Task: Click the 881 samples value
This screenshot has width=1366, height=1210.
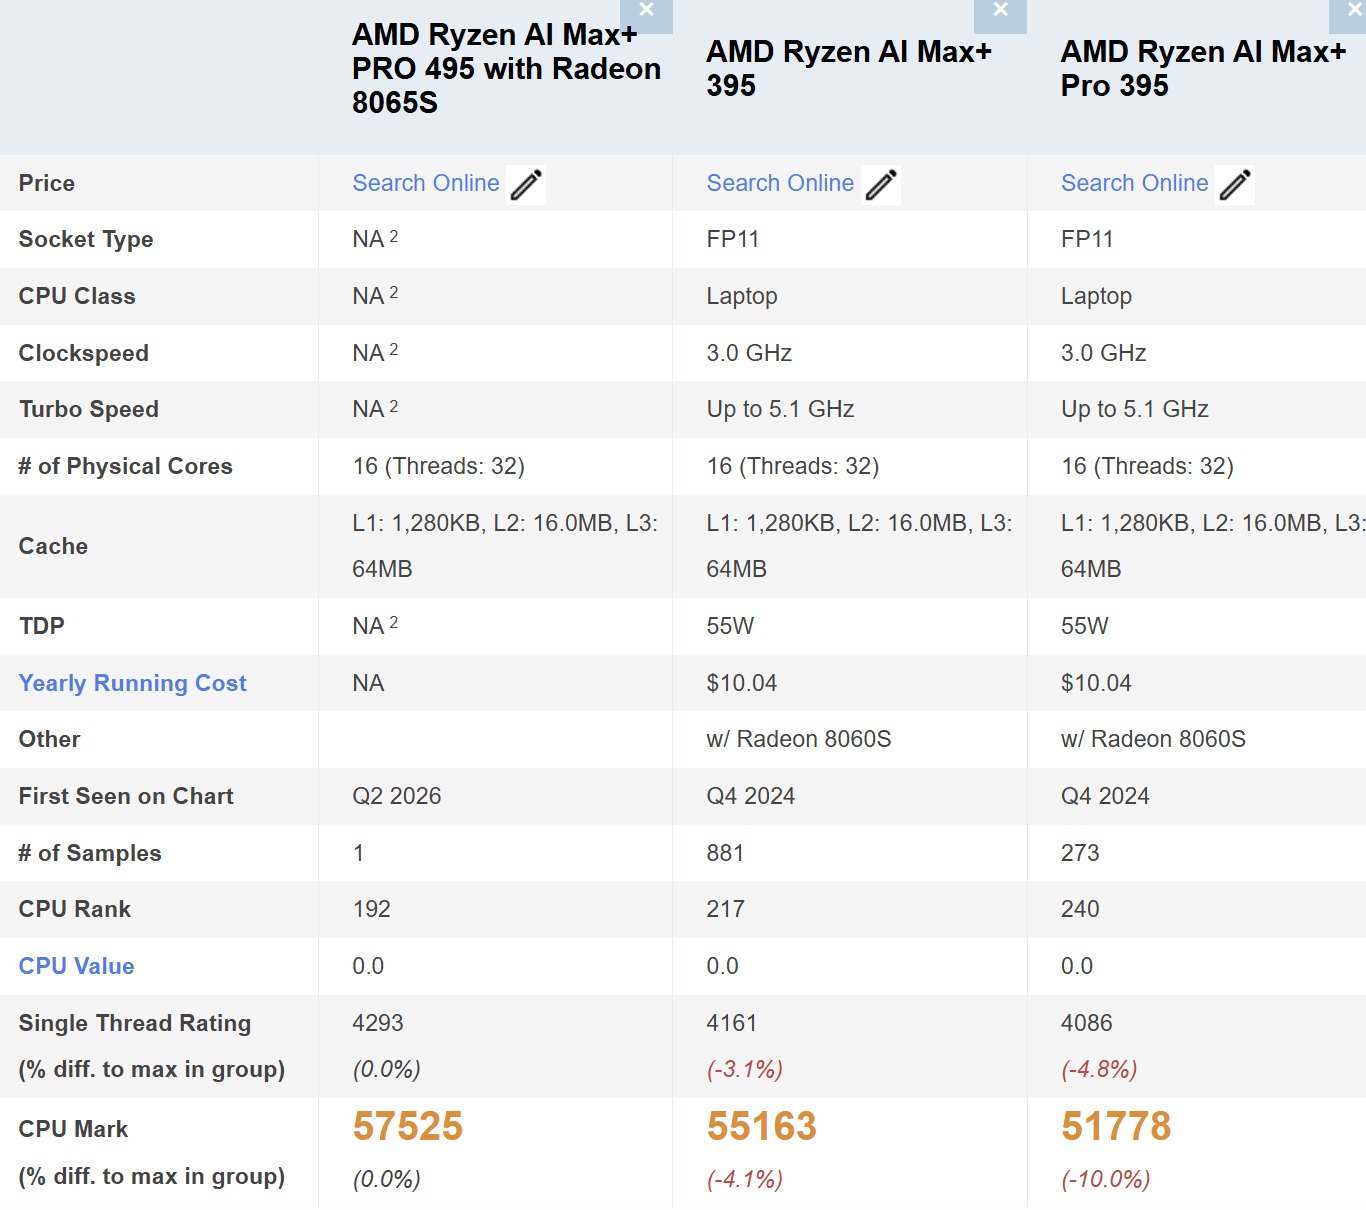Action: tap(725, 853)
